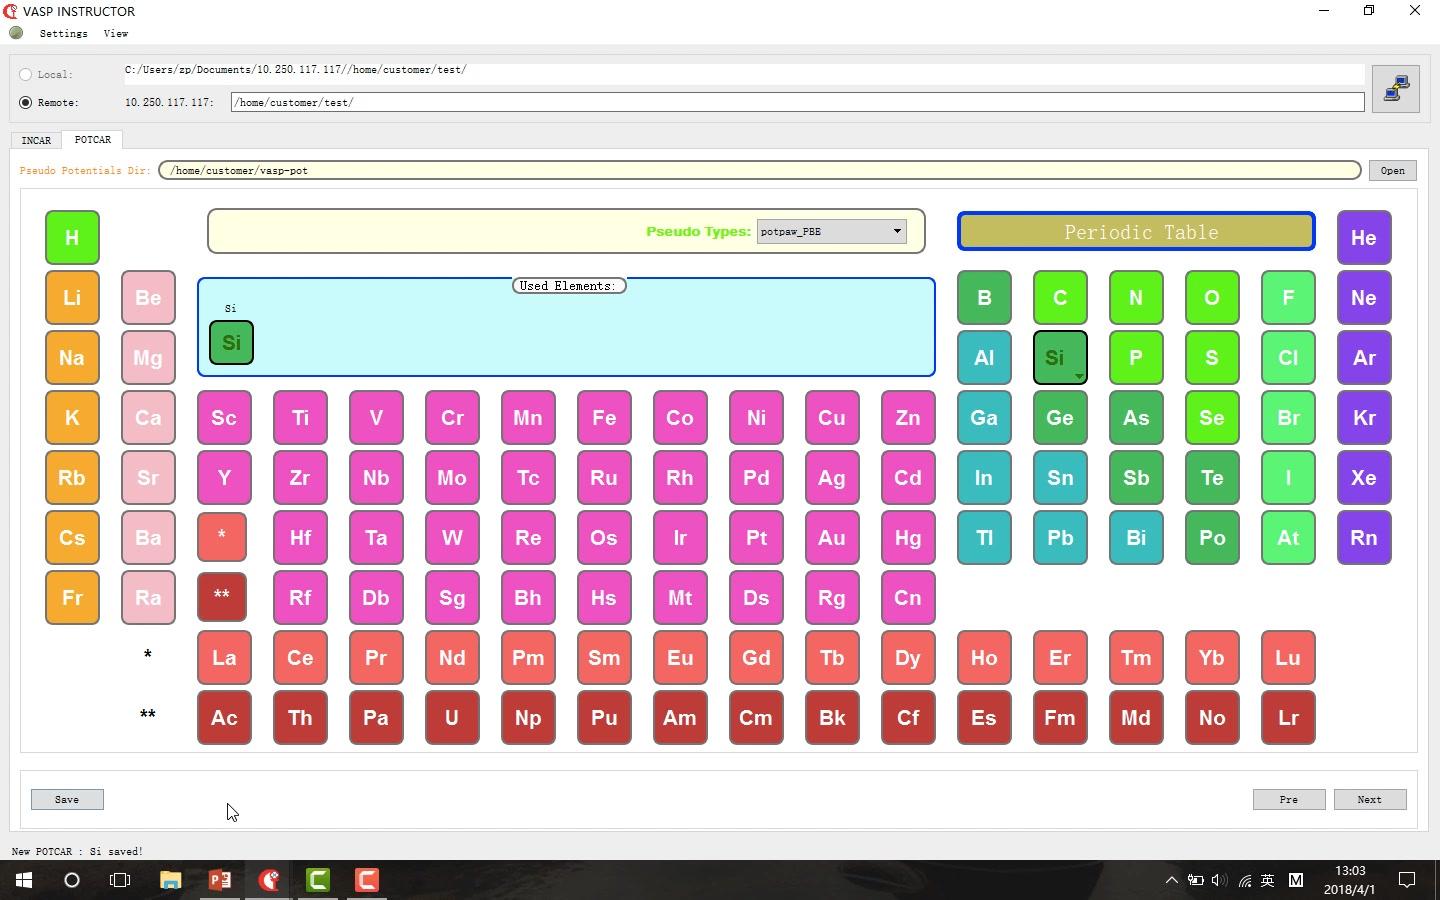Select the Helium He element
The image size is (1440, 900).
click(1364, 238)
